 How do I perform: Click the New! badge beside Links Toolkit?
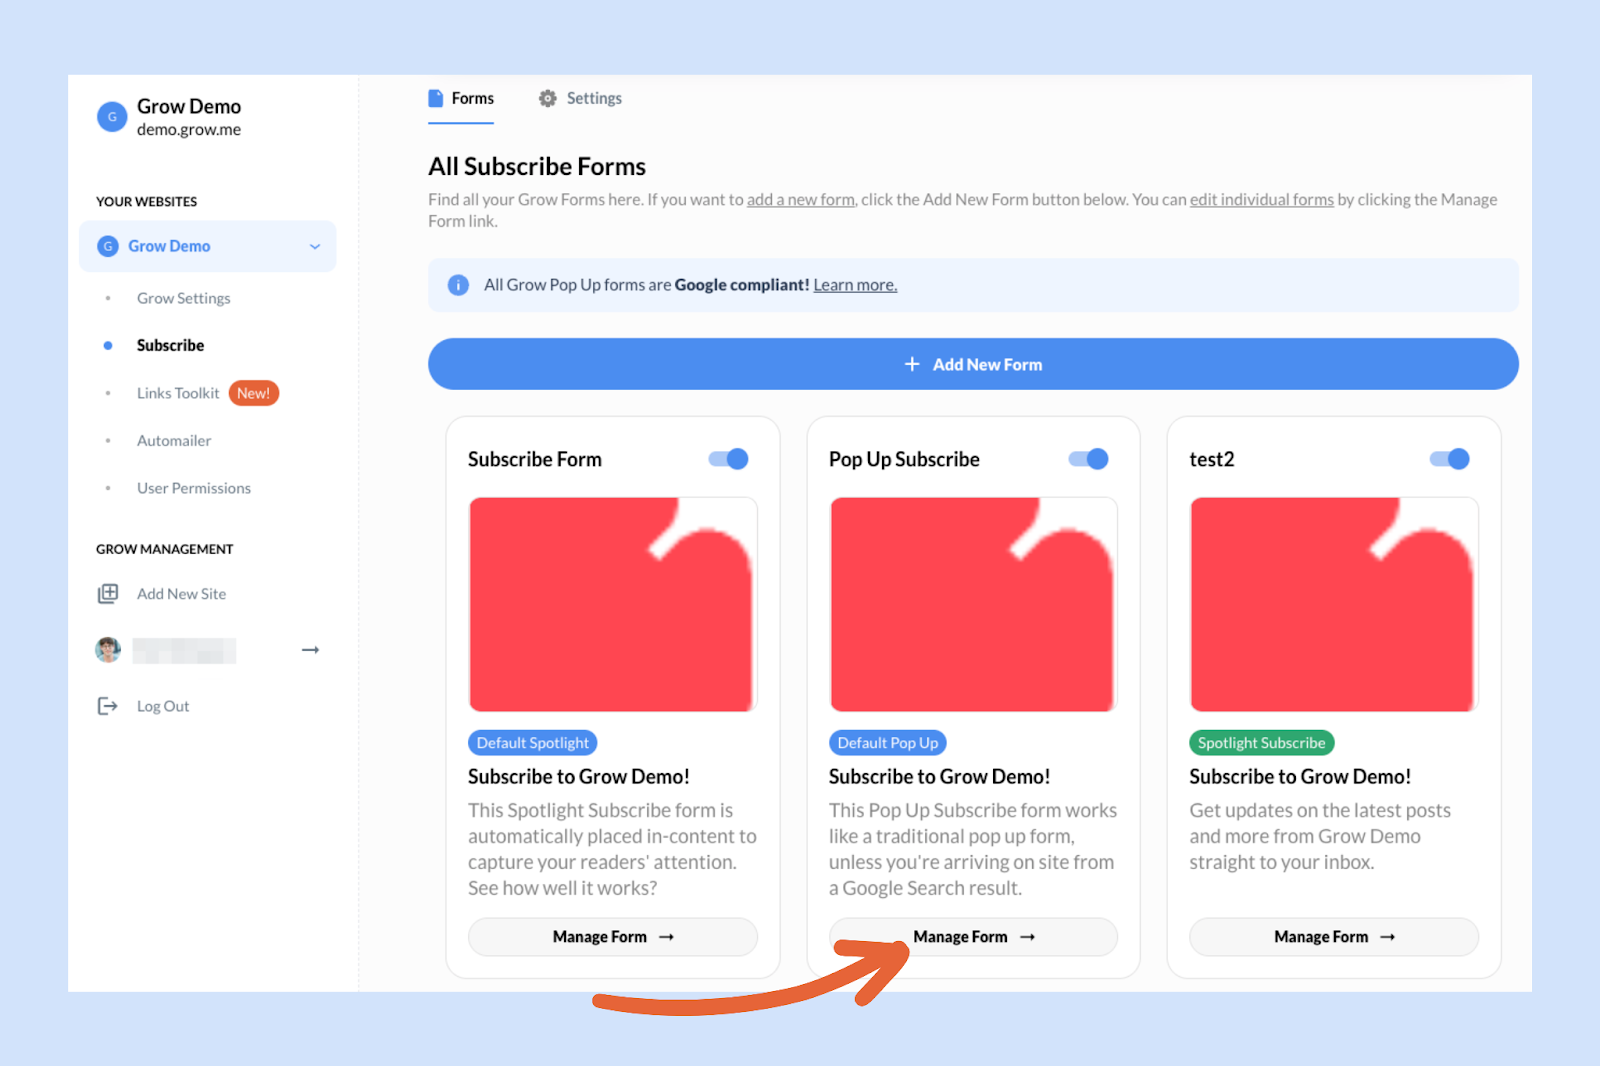point(253,393)
